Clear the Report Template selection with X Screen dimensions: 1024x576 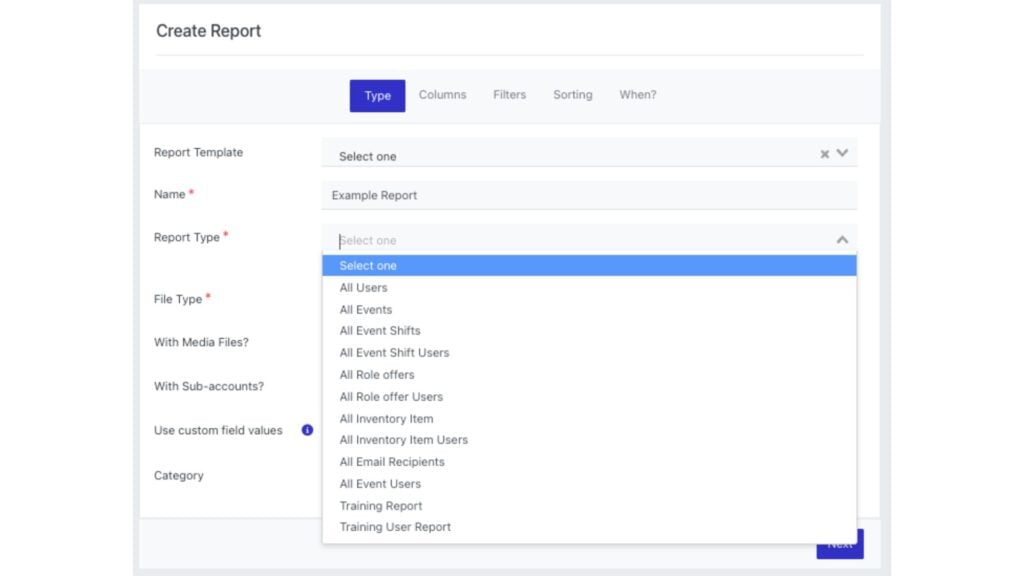point(825,154)
